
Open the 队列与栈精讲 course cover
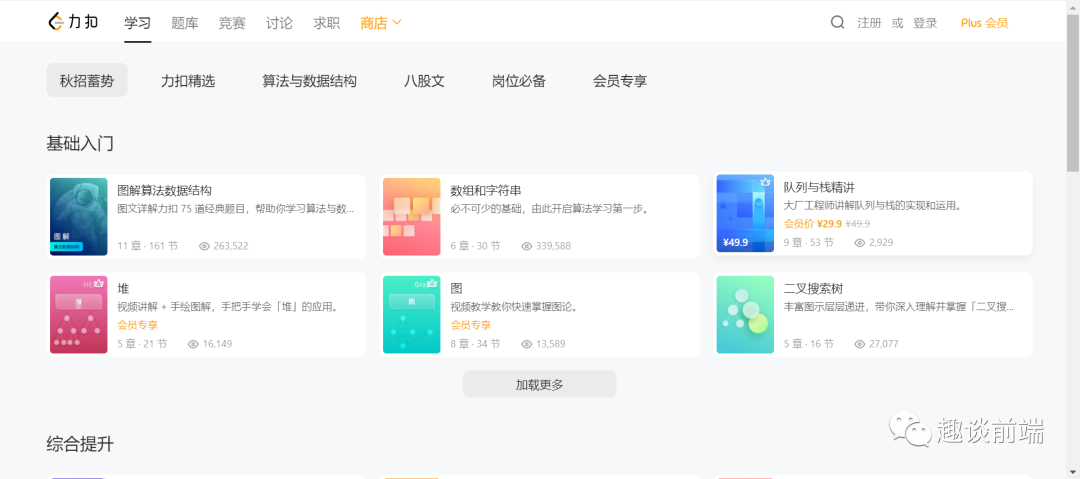point(745,213)
